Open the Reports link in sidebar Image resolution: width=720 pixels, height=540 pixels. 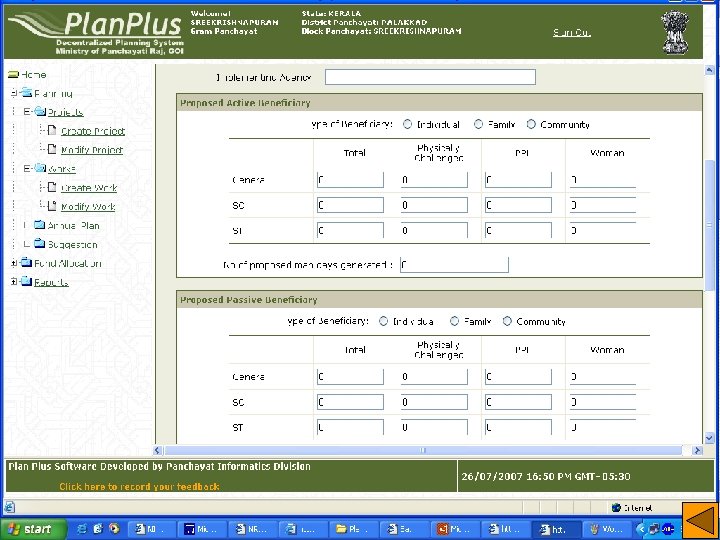51,282
